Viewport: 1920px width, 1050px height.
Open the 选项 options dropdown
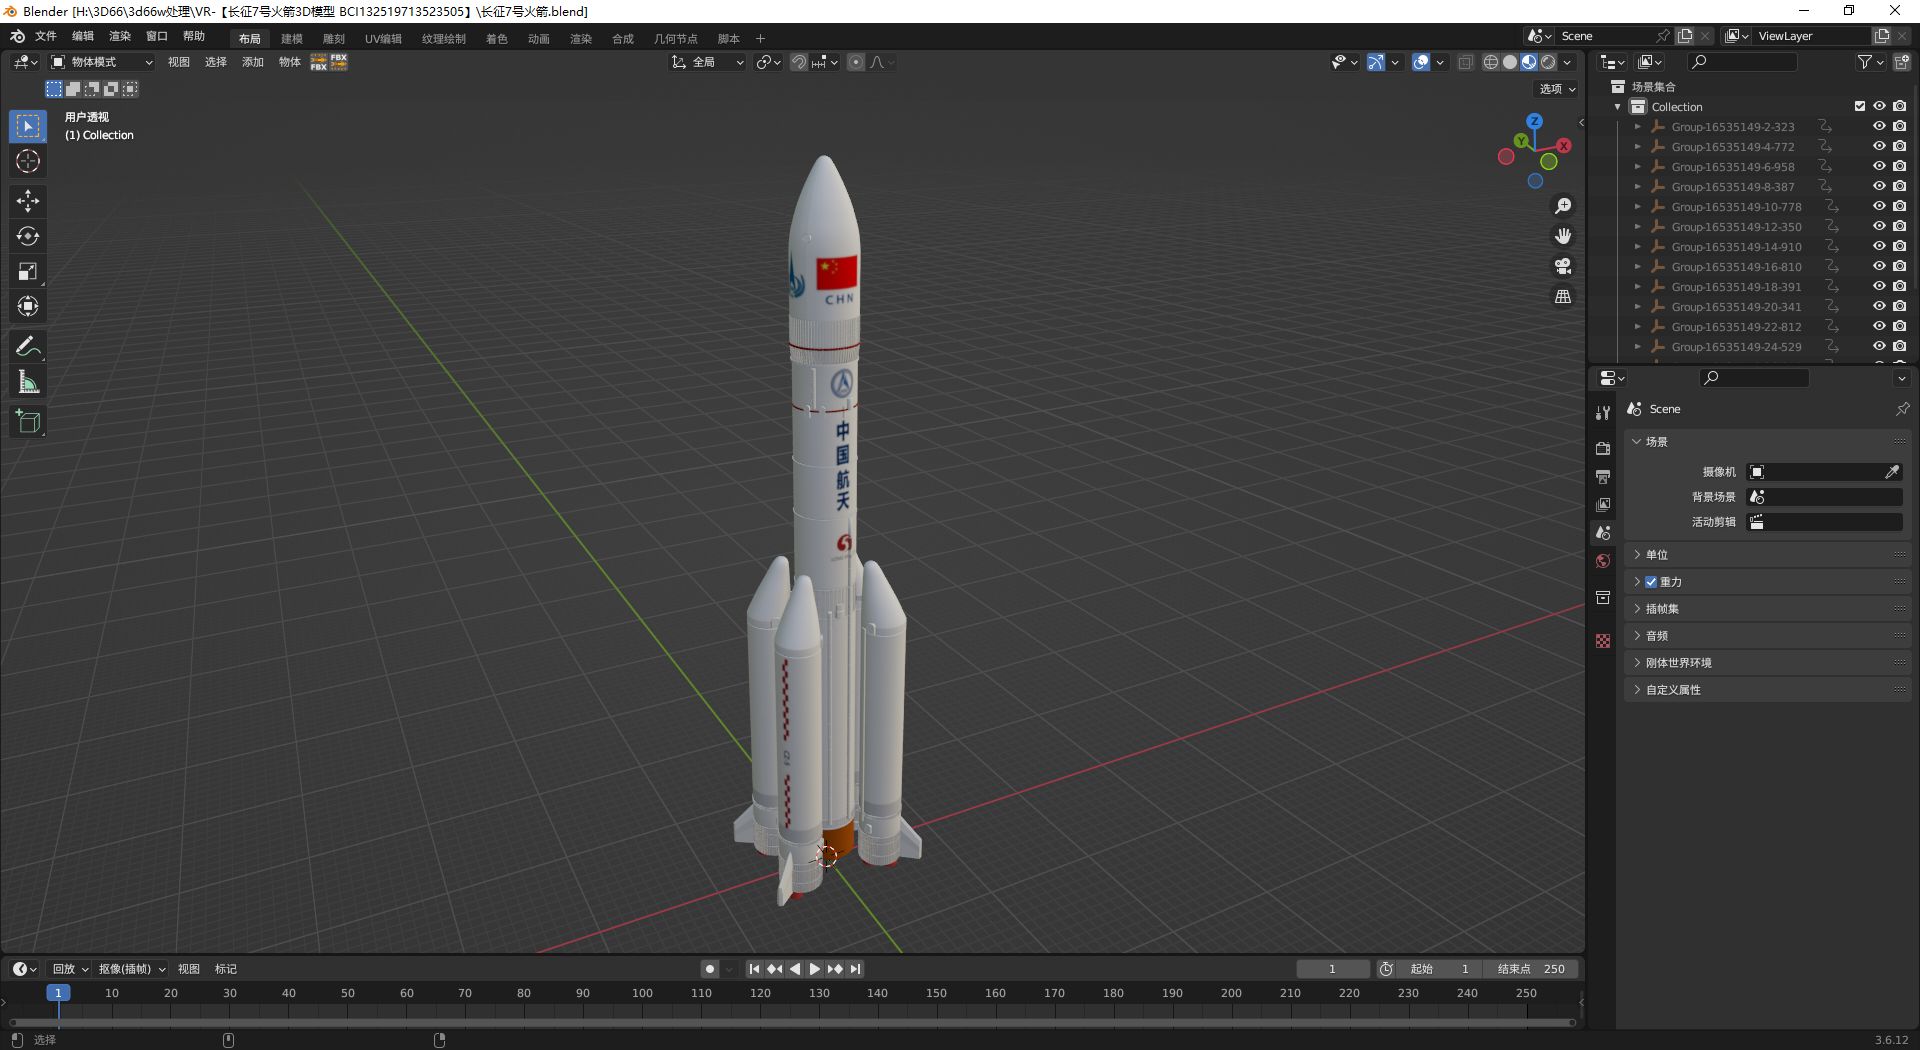click(1556, 89)
